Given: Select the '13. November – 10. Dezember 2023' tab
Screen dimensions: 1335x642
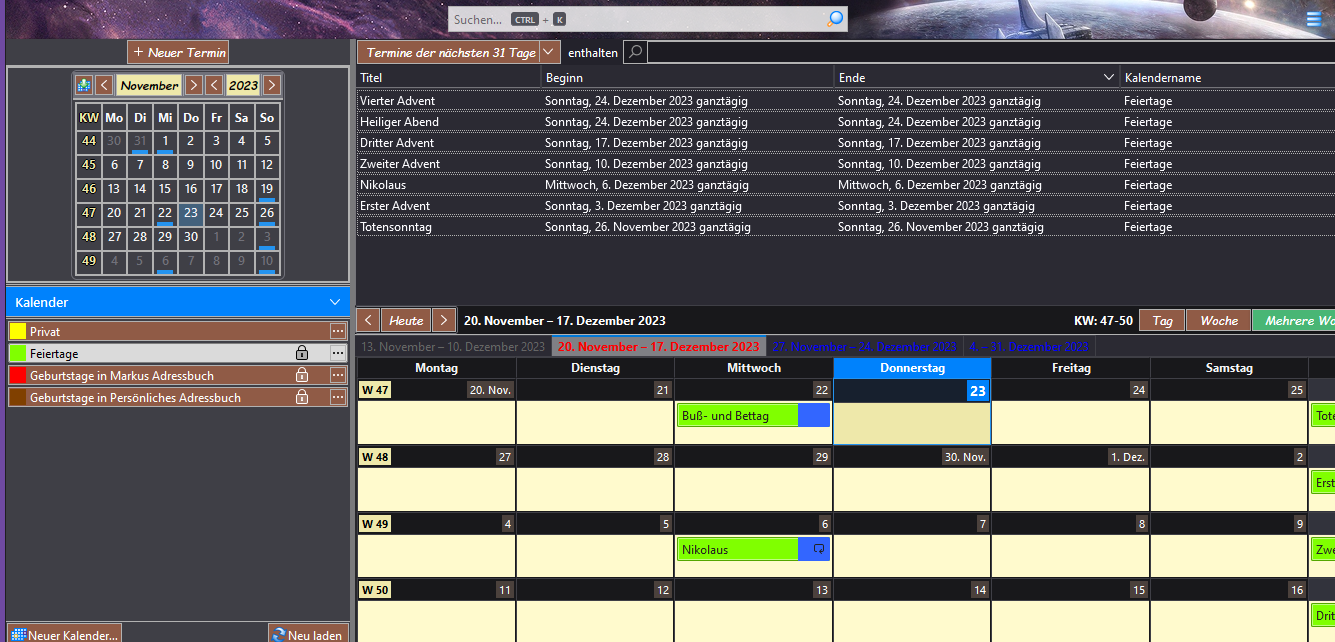Looking at the screenshot, I should pyautogui.click(x=453, y=347).
